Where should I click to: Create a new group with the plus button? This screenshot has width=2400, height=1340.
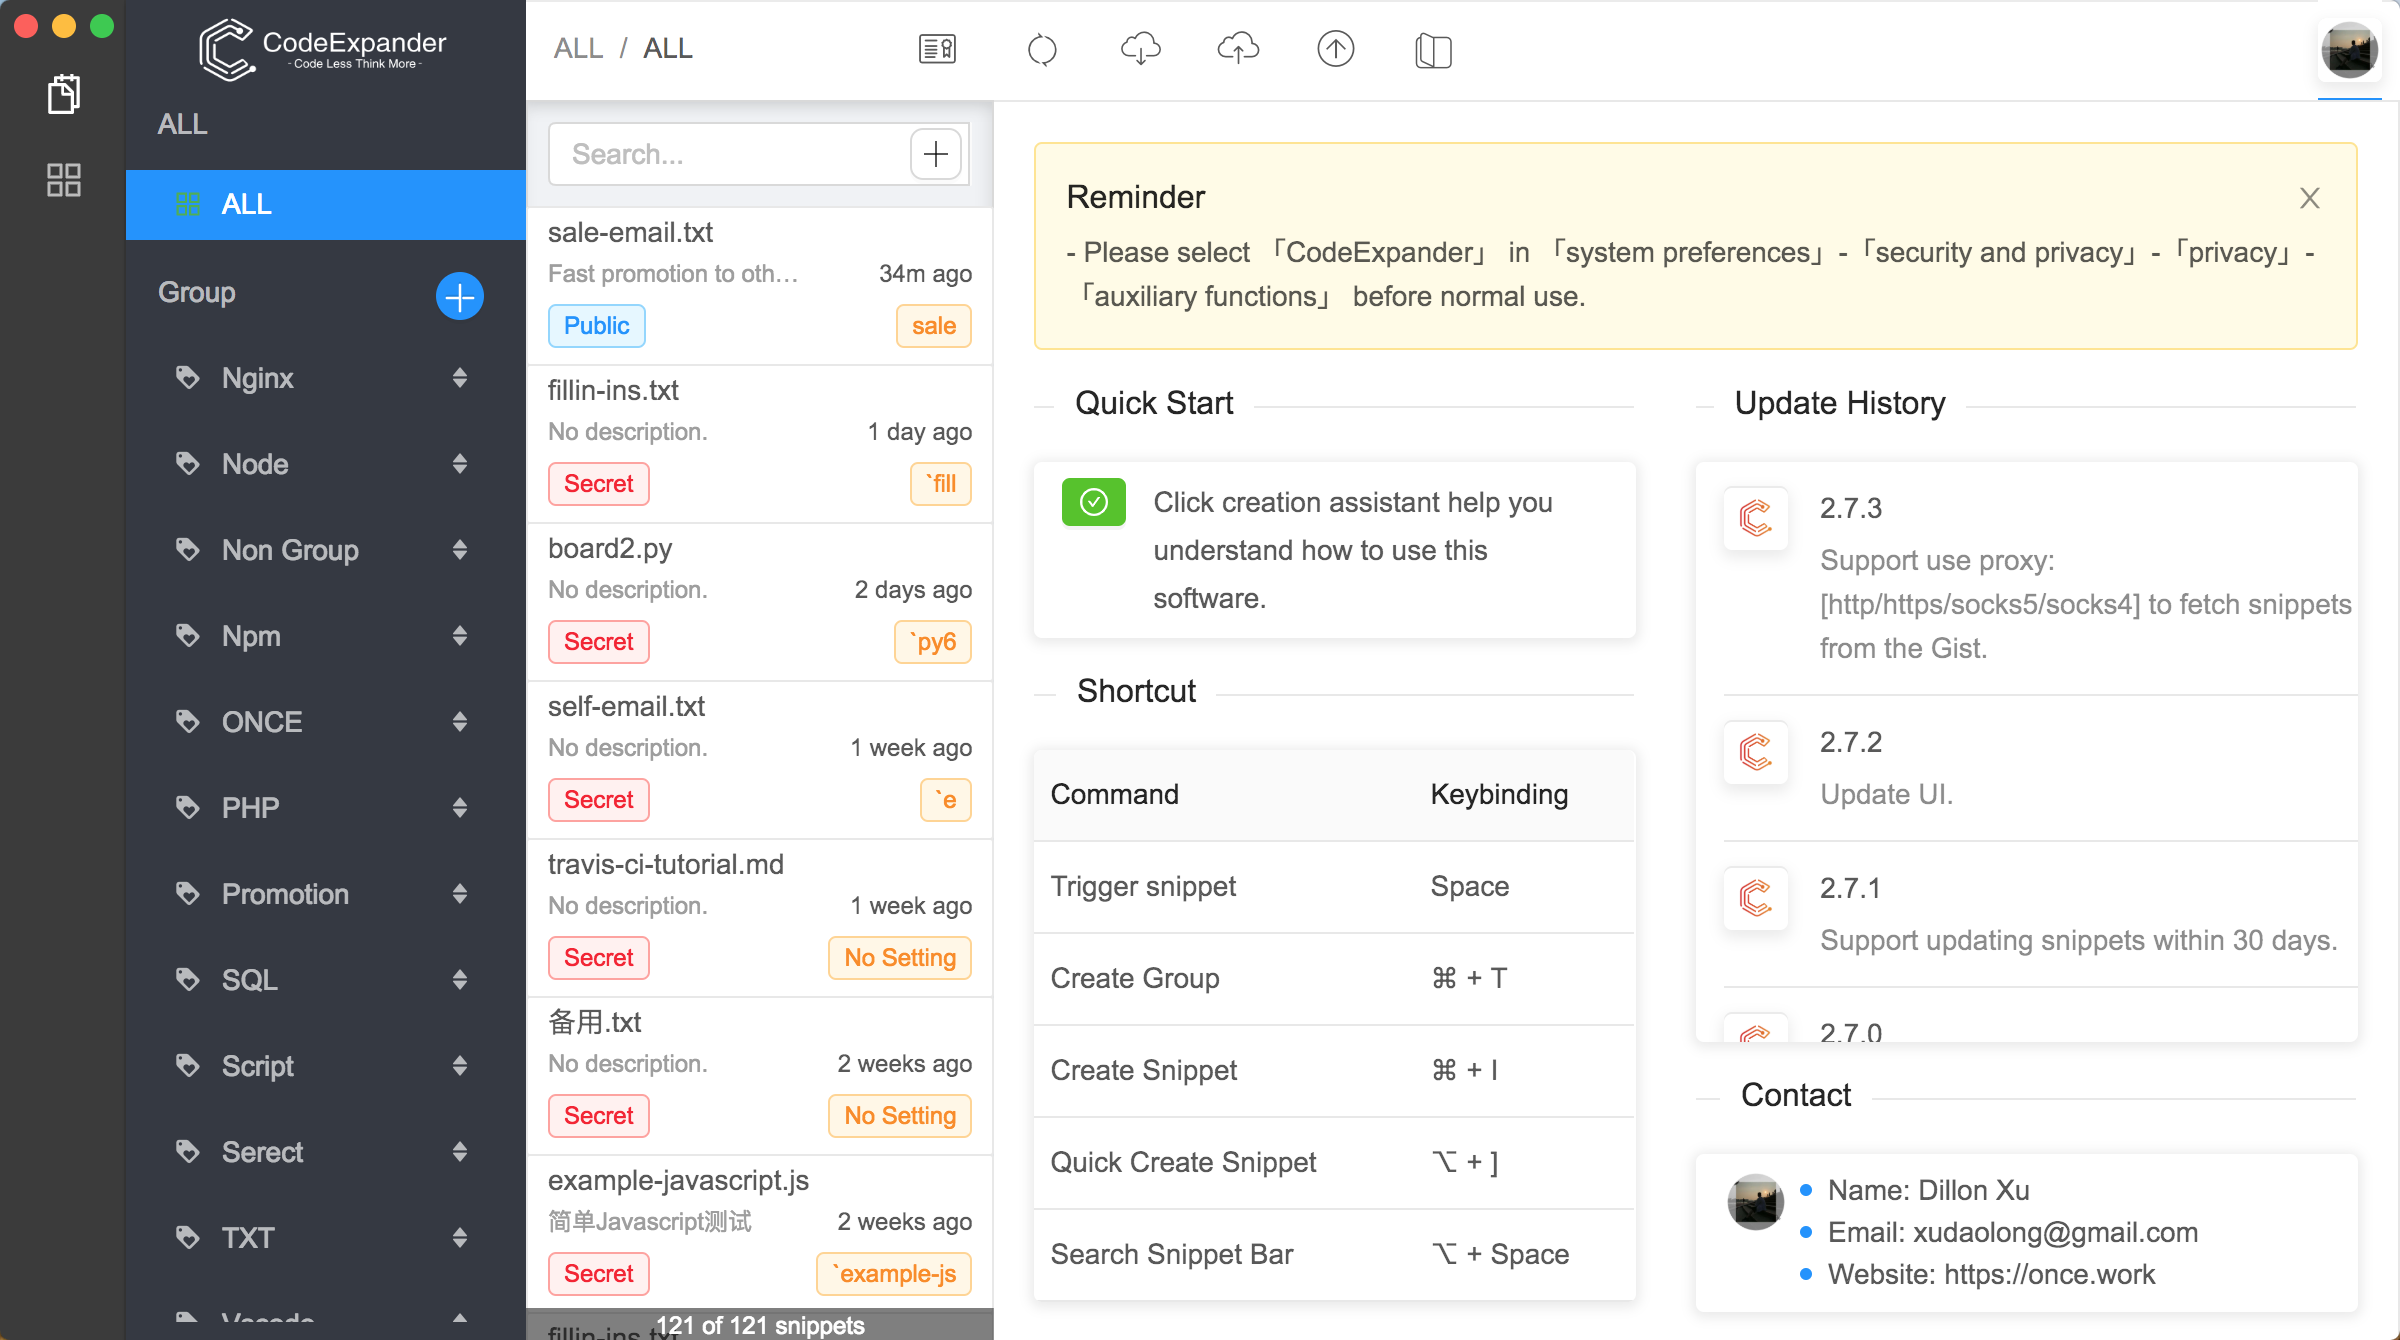coord(459,296)
